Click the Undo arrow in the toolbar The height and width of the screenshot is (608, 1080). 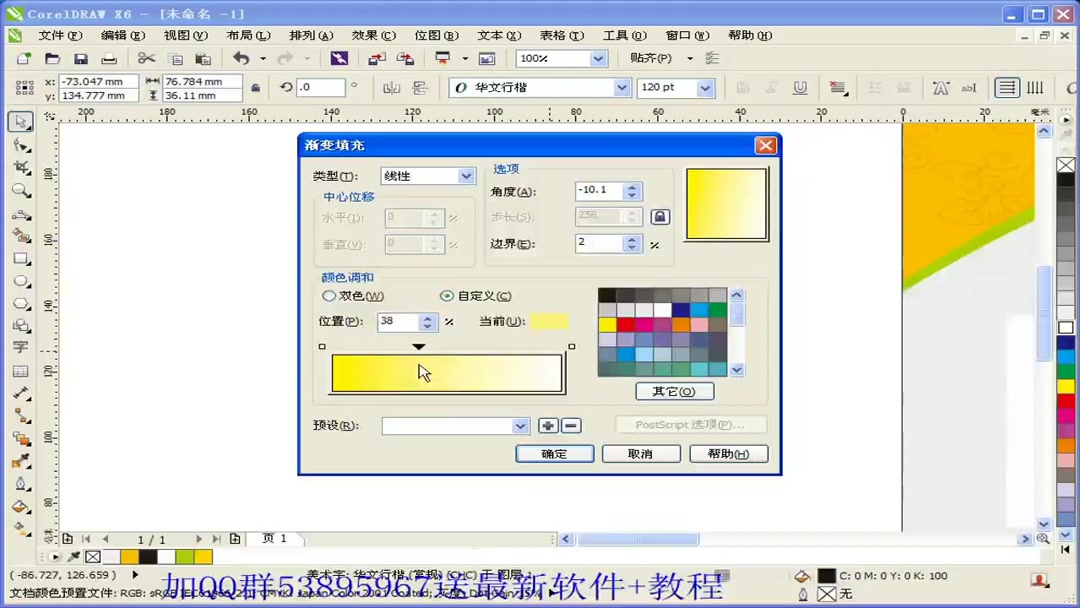click(x=240, y=58)
